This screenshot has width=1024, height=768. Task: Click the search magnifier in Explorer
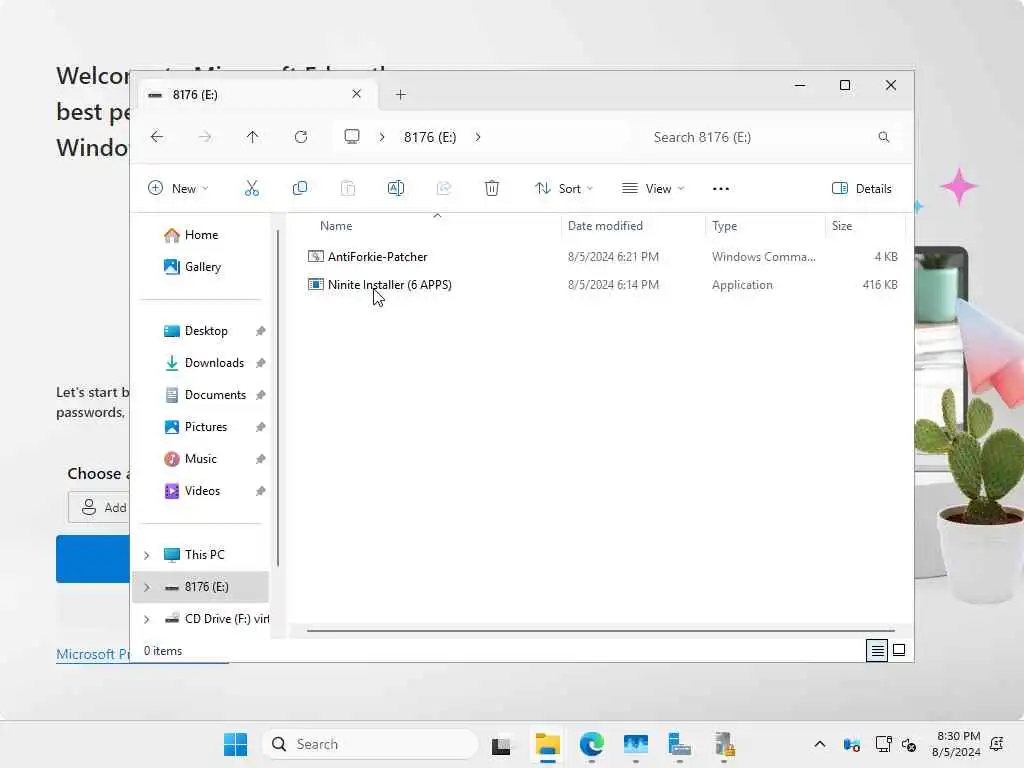[884, 137]
